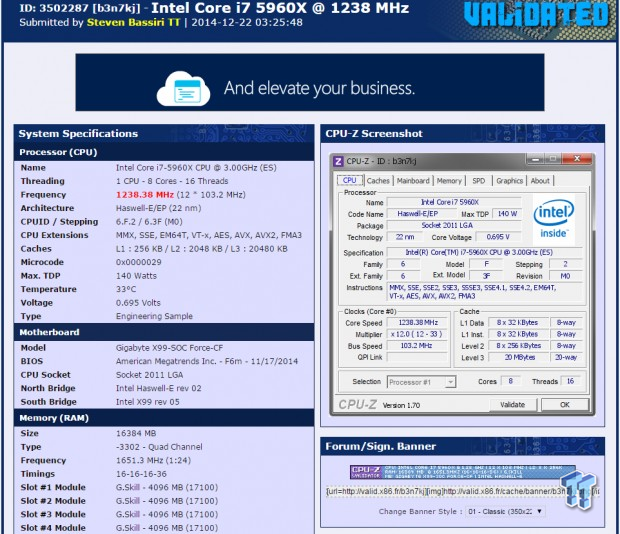The height and width of the screenshot is (534, 620).
Task: Click the banner URL code field
Action: click(462, 491)
